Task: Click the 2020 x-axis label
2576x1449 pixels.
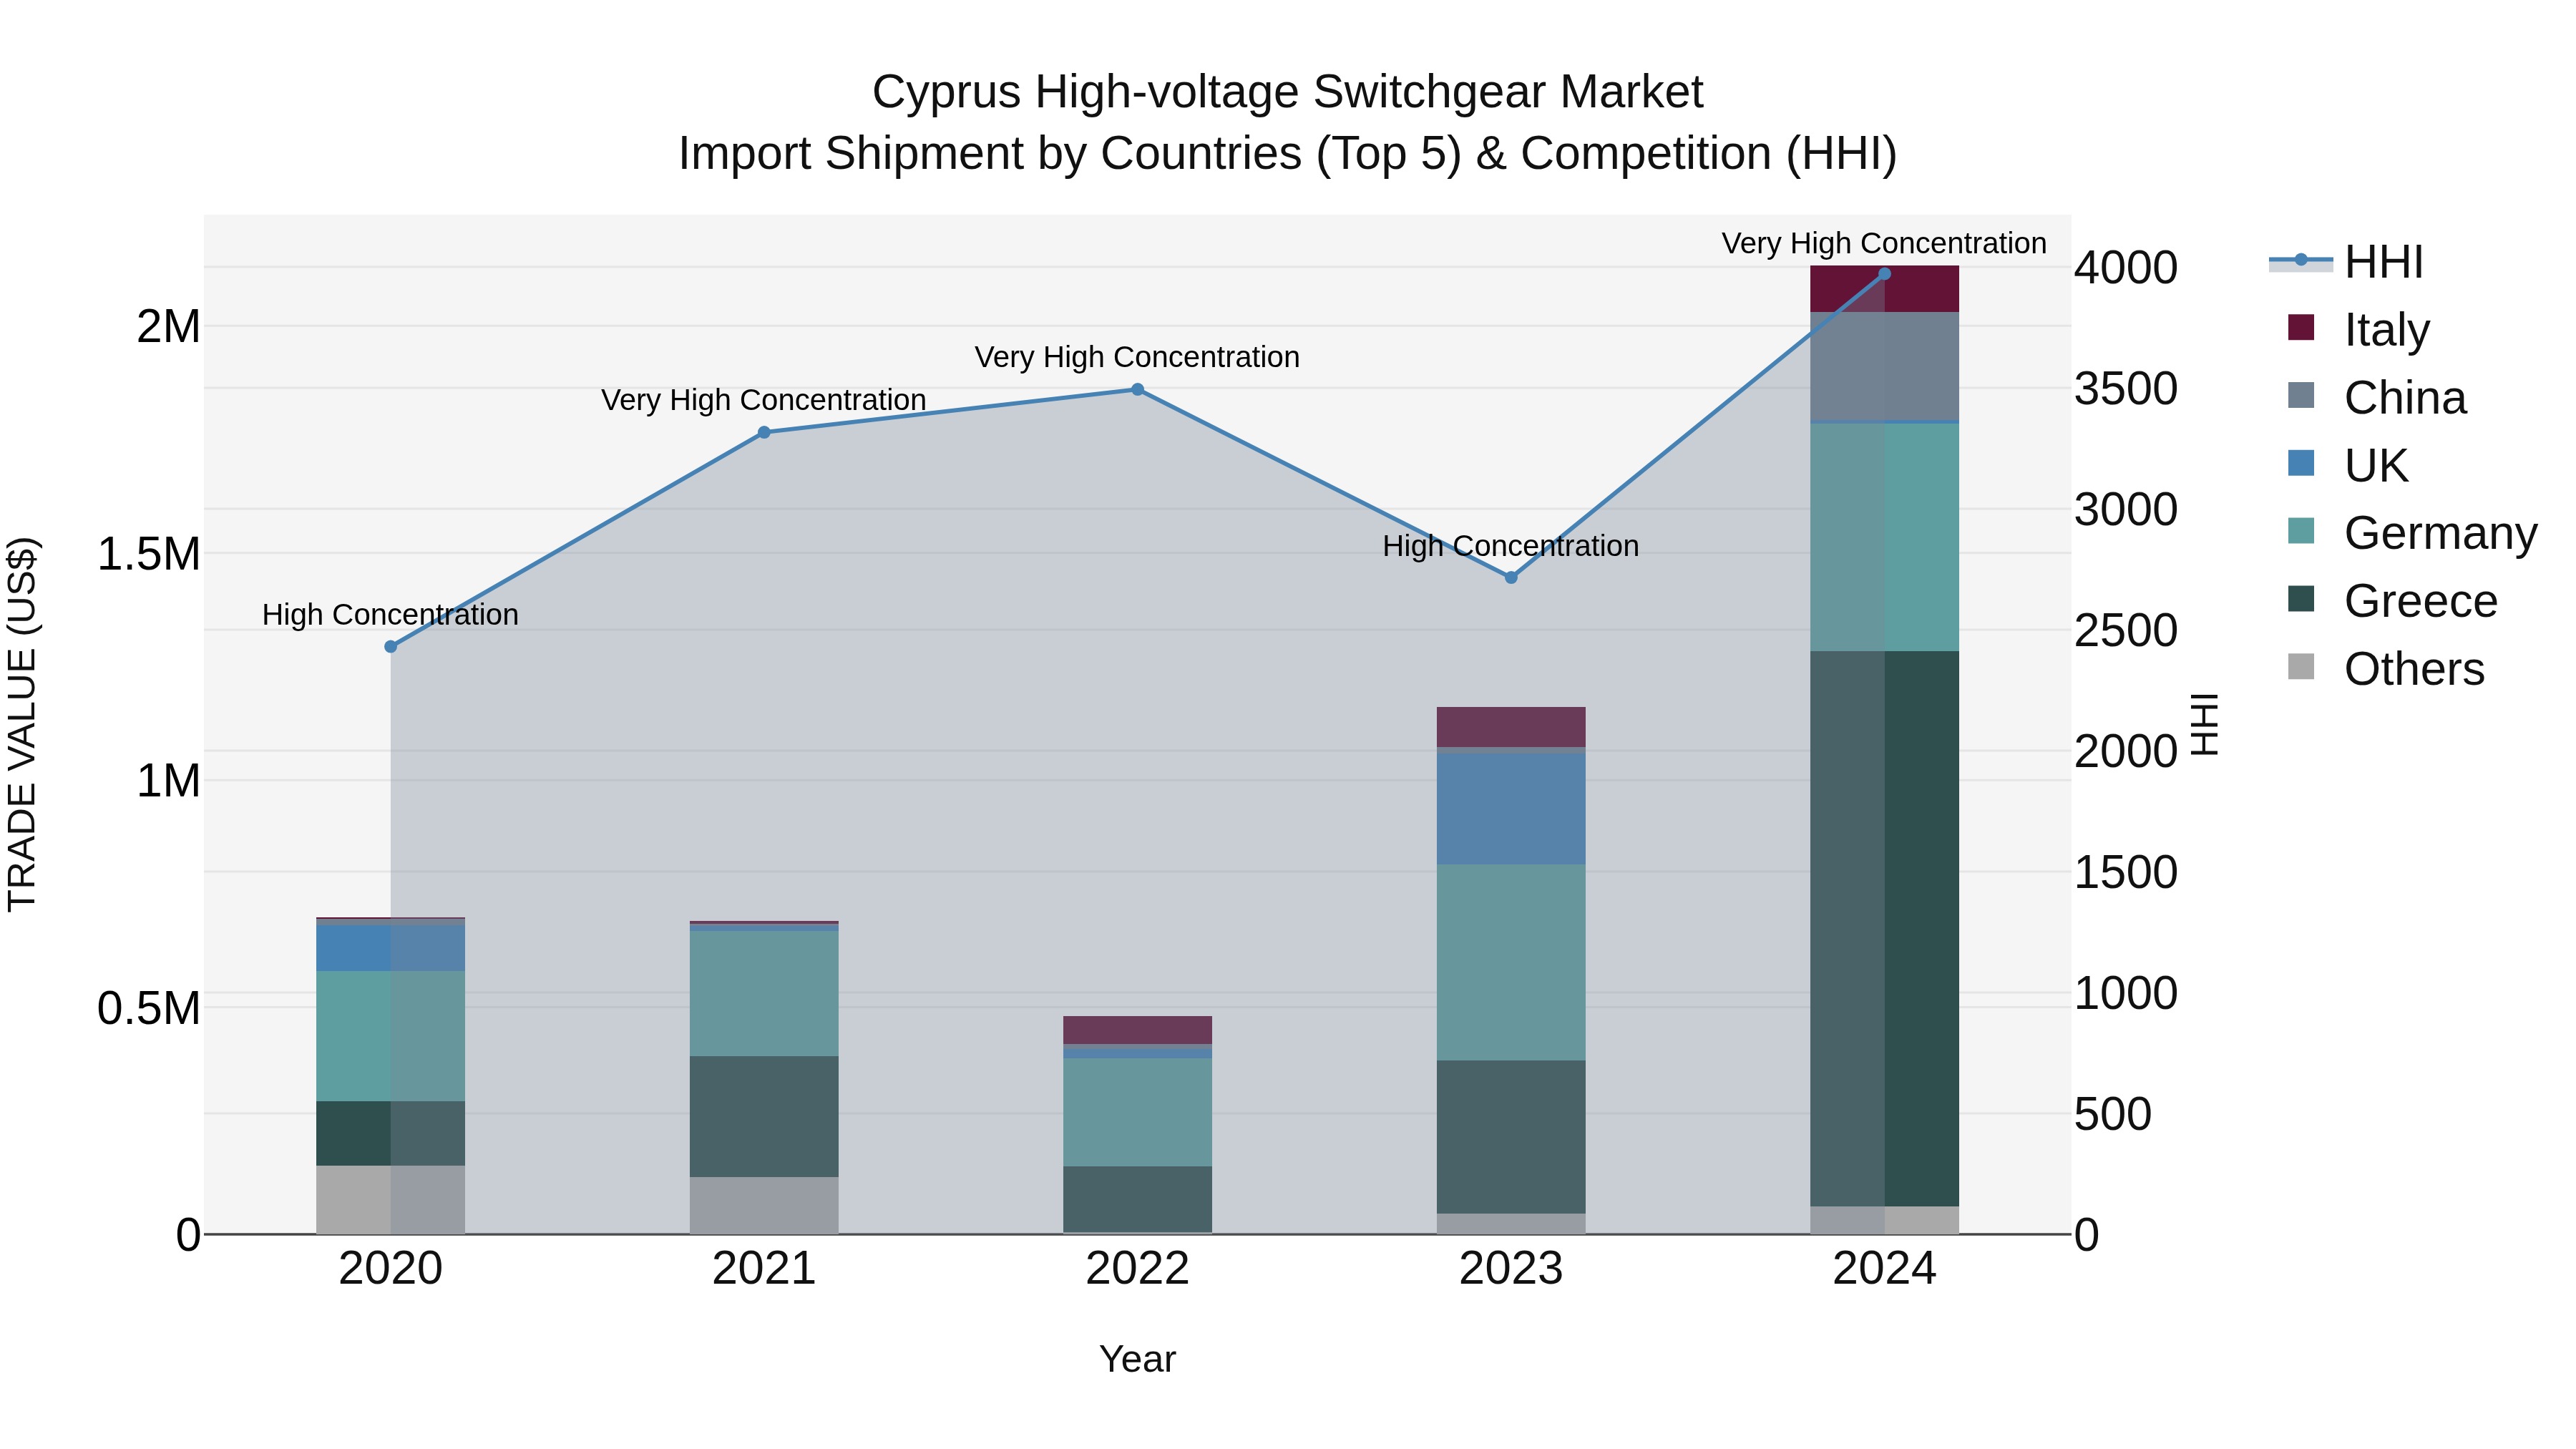Action: coord(391,1268)
